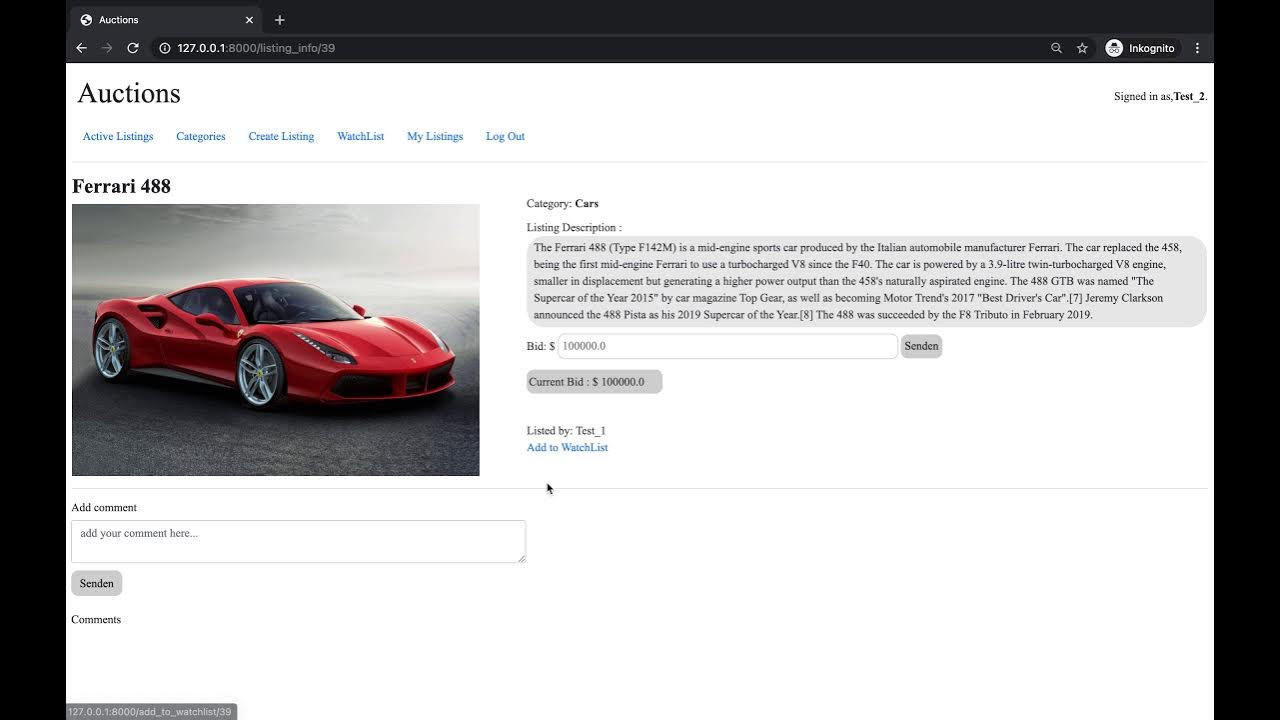Navigate to Create Listing
The width and height of the screenshot is (1280, 720).
281,136
